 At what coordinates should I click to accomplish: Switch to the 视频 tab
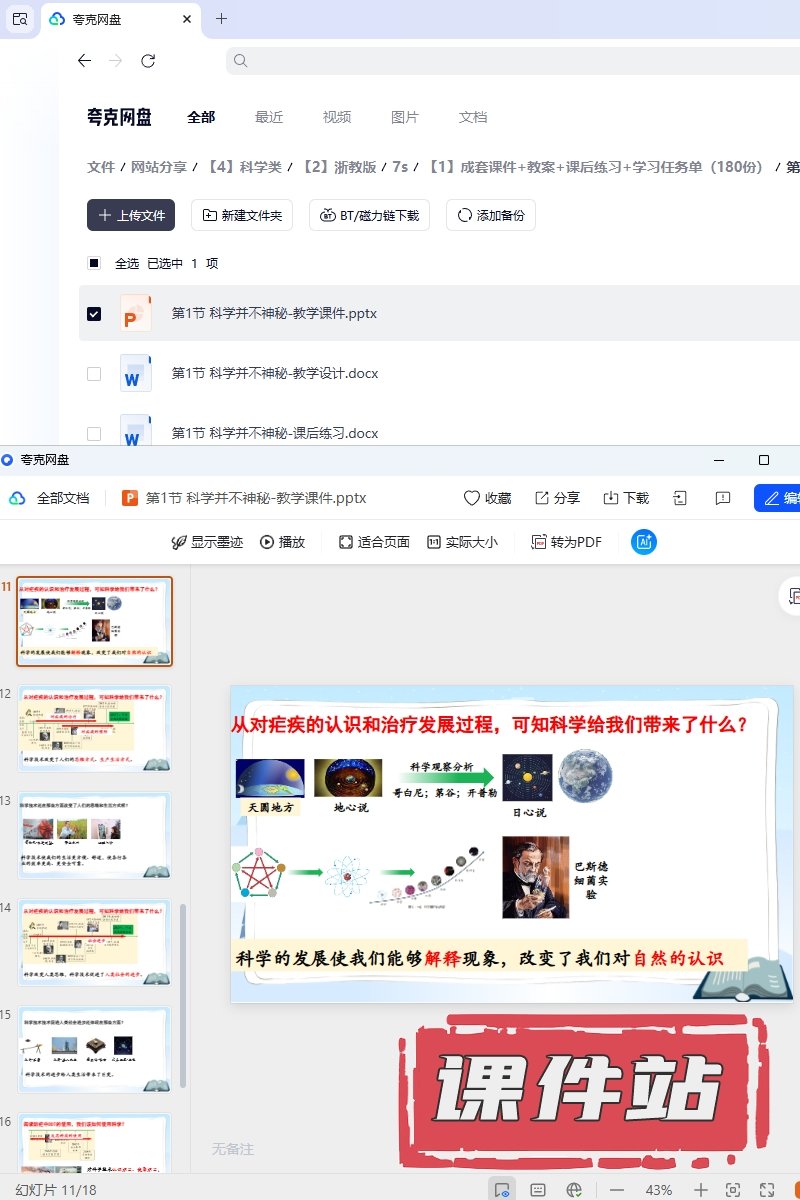pyautogui.click(x=337, y=117)
